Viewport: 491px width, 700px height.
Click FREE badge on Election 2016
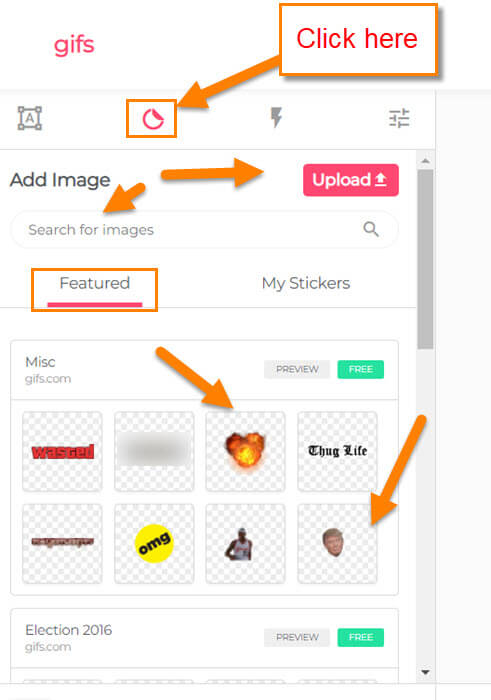click(x=361, y=637)
